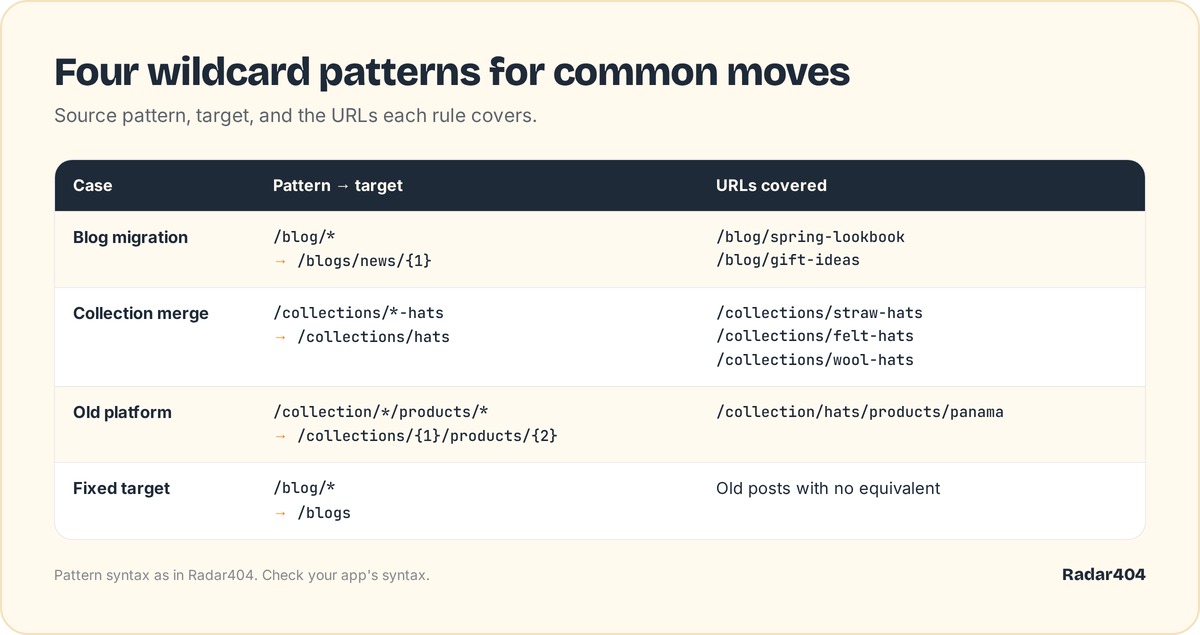Click "Old posts with no equivalent" text
The height and width of the screenshot is (635, 1200).
tap(828, 489)
